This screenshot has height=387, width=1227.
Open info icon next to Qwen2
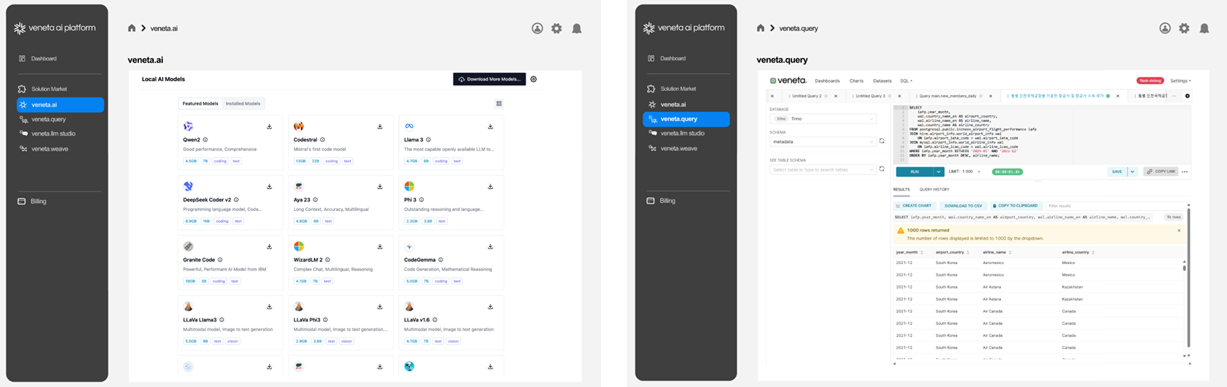[x=205, y=140]
